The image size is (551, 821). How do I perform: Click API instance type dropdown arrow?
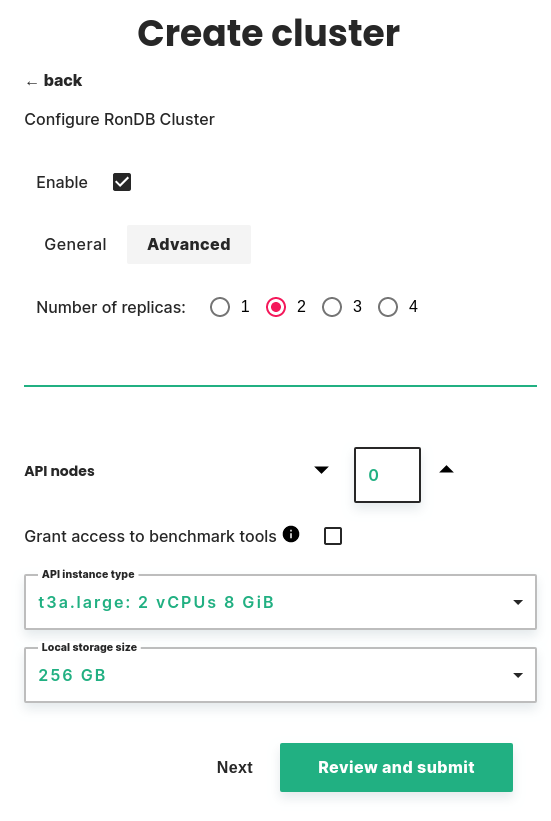click(x=518, y=603)
